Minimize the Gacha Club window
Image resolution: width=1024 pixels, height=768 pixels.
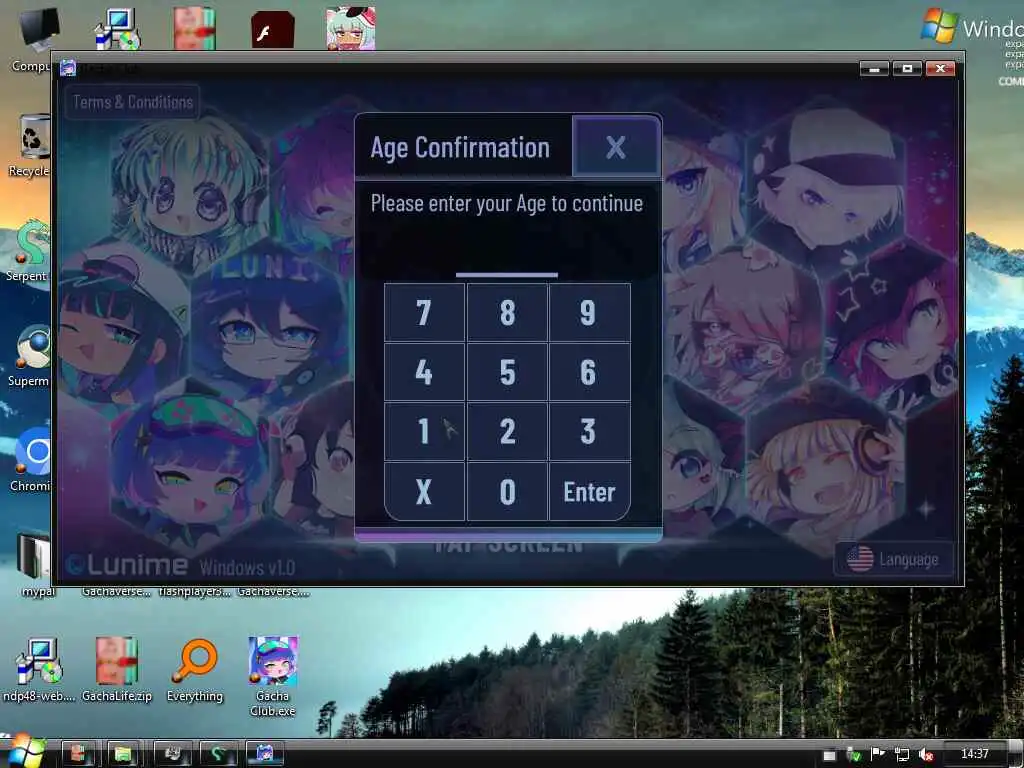tap(874, 69)
